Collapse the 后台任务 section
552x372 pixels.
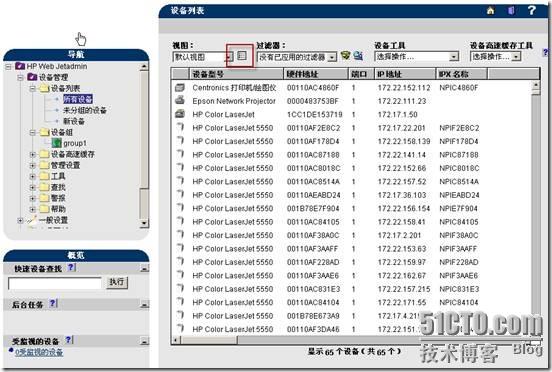pos(144,305)
